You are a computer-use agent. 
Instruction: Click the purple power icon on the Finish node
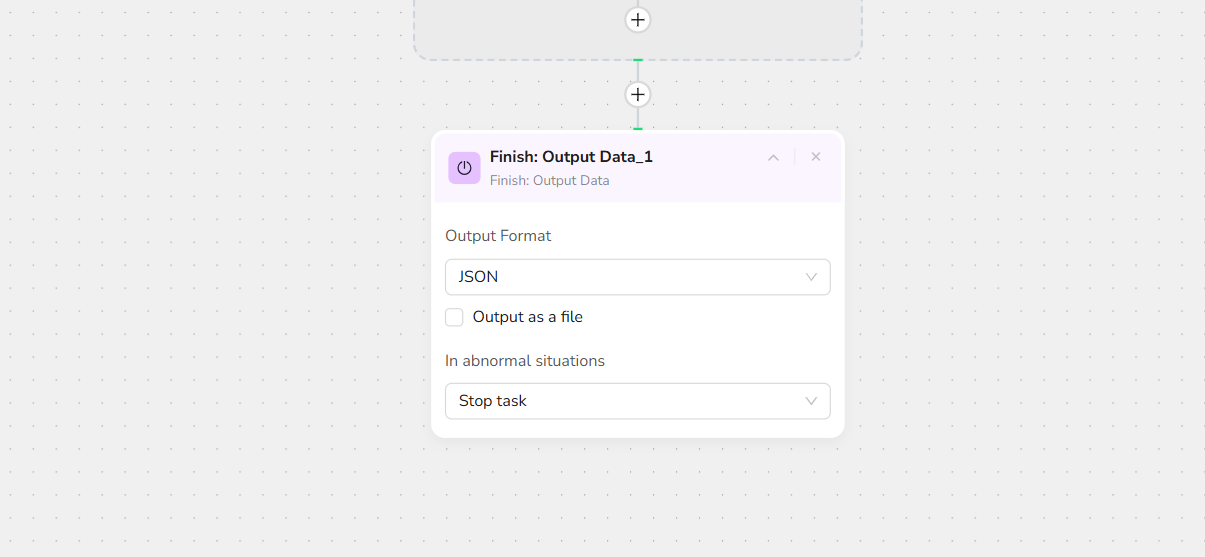(464, 168)
